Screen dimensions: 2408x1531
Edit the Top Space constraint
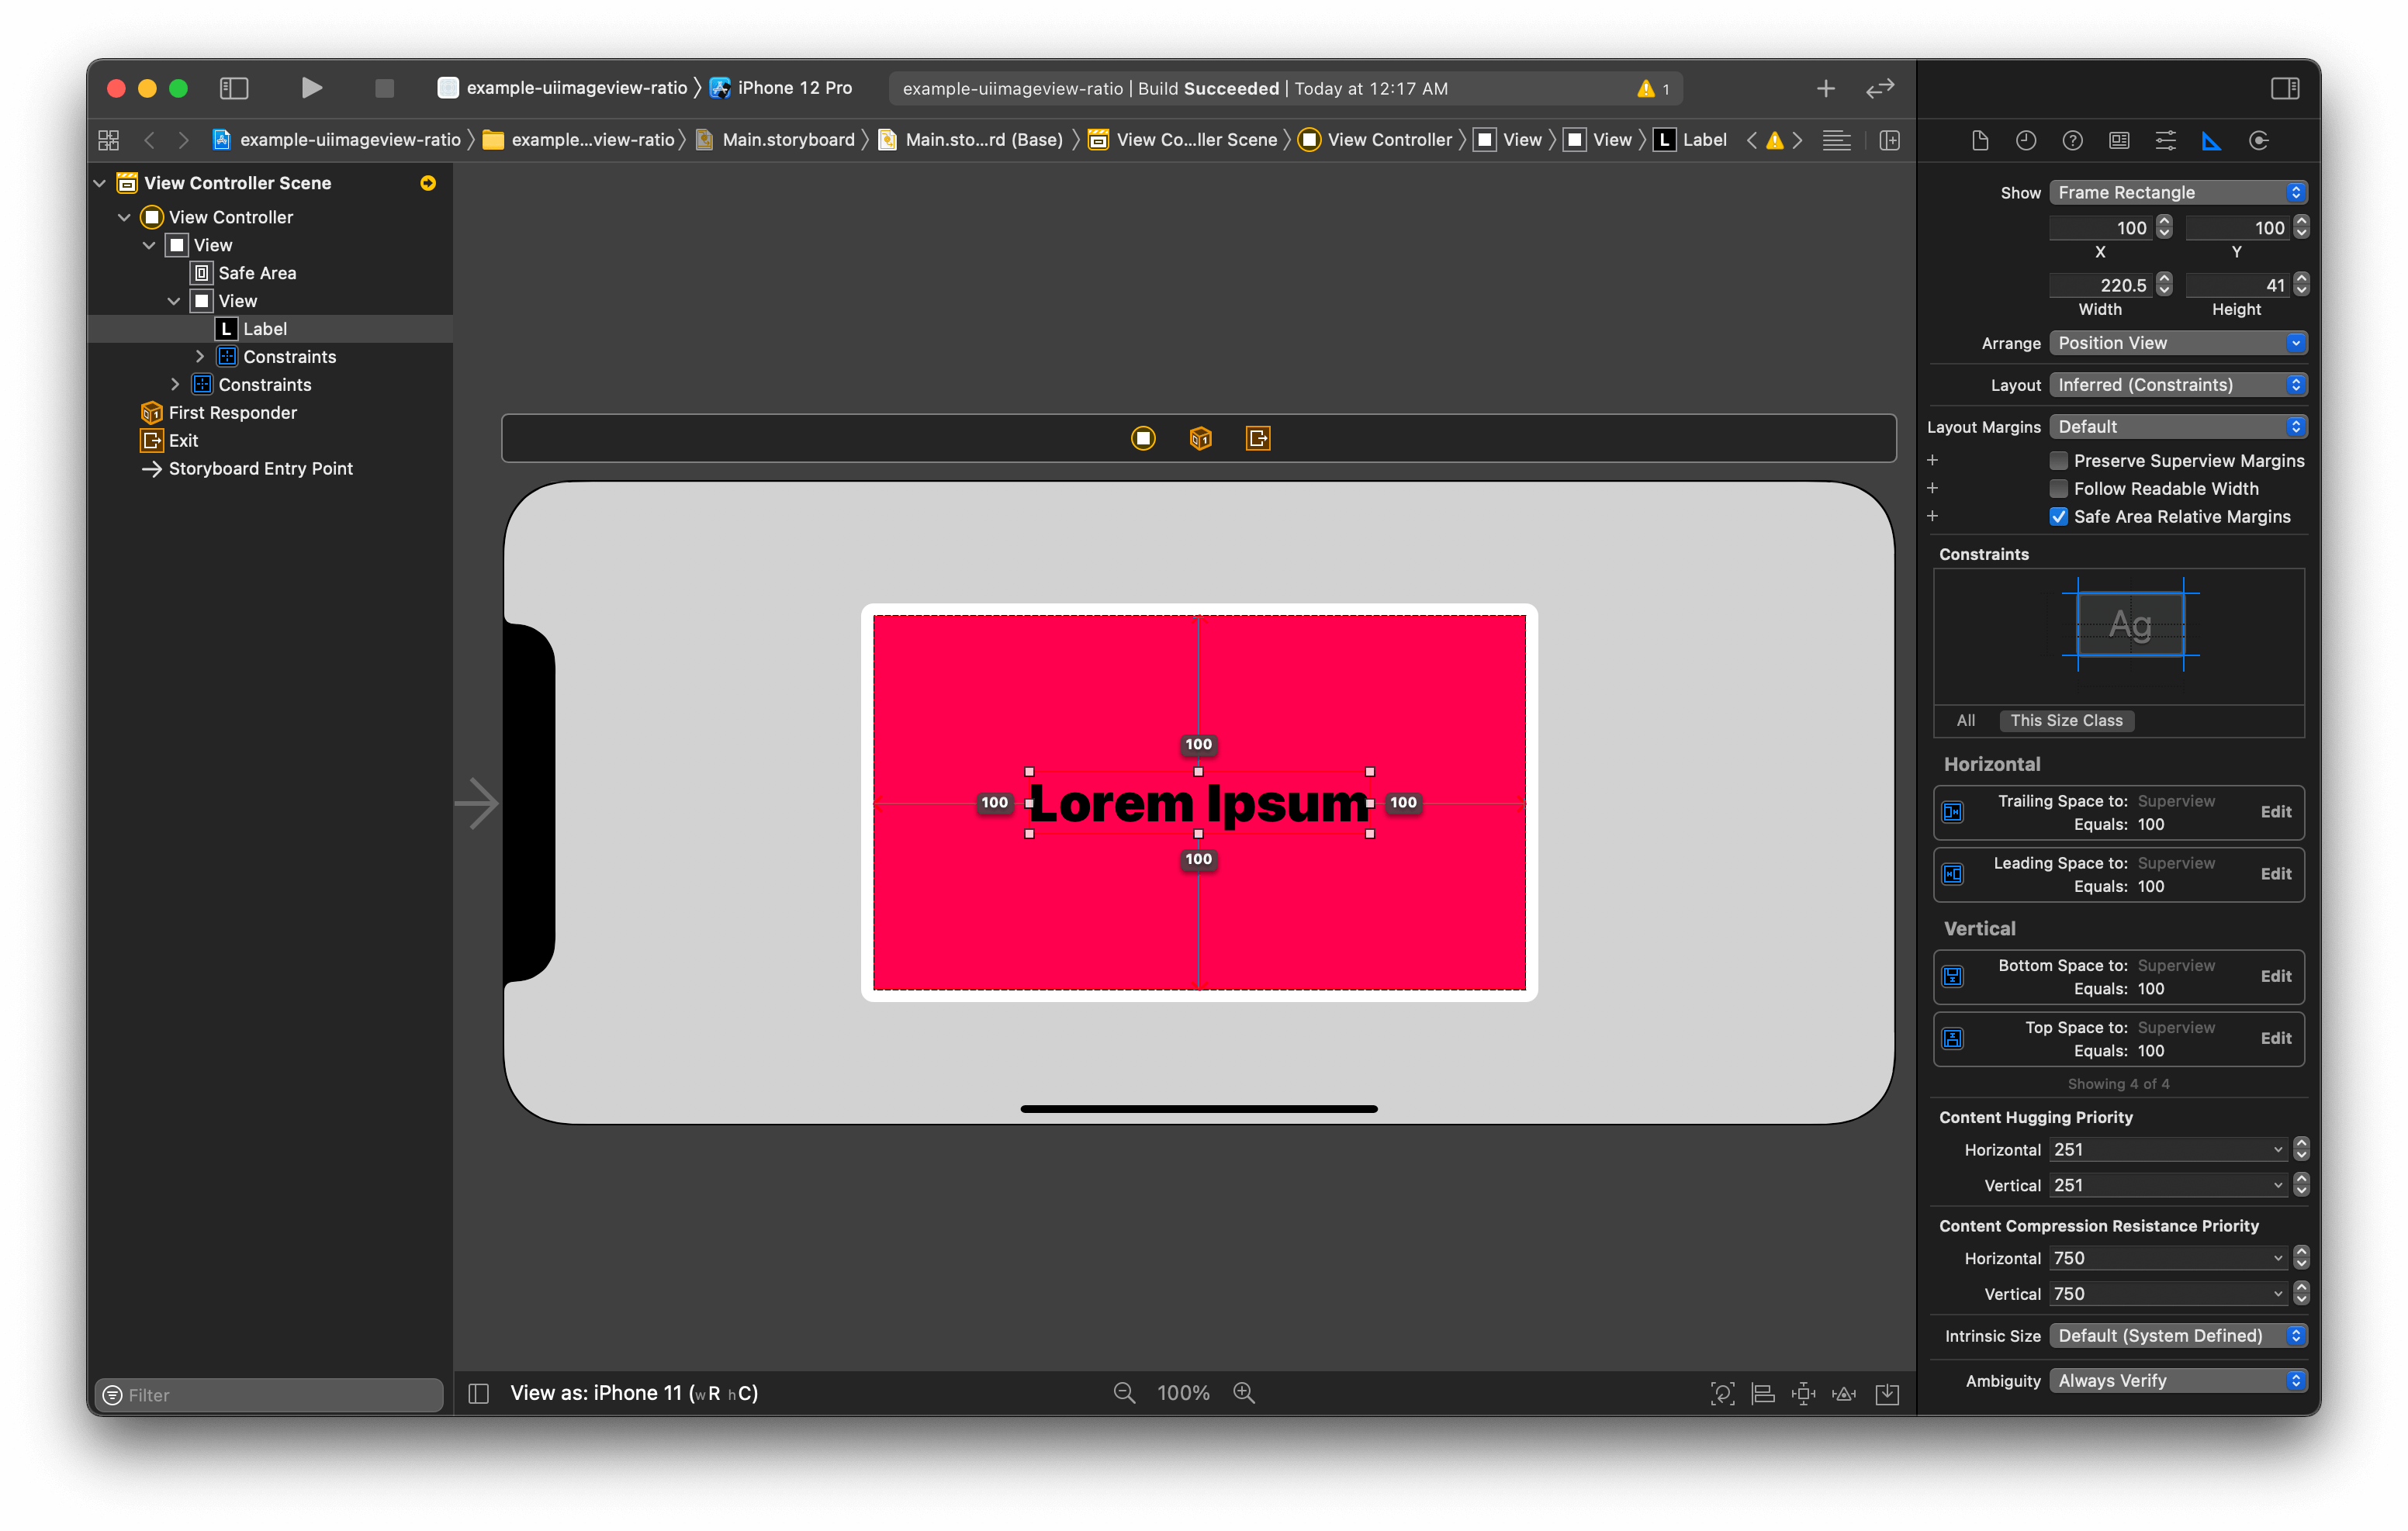(x=2275, y=1038)
